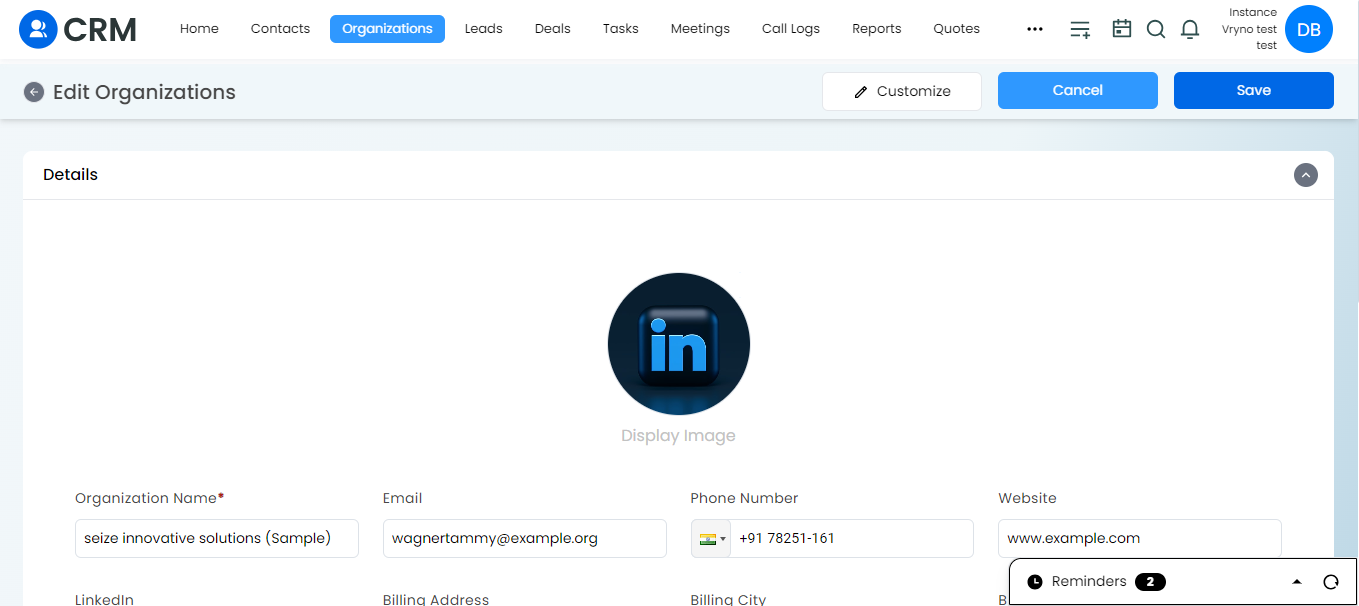Viewport: 1359px width, 606px height.
Task: Open the Meetings module
Action: tap(700, 29)
